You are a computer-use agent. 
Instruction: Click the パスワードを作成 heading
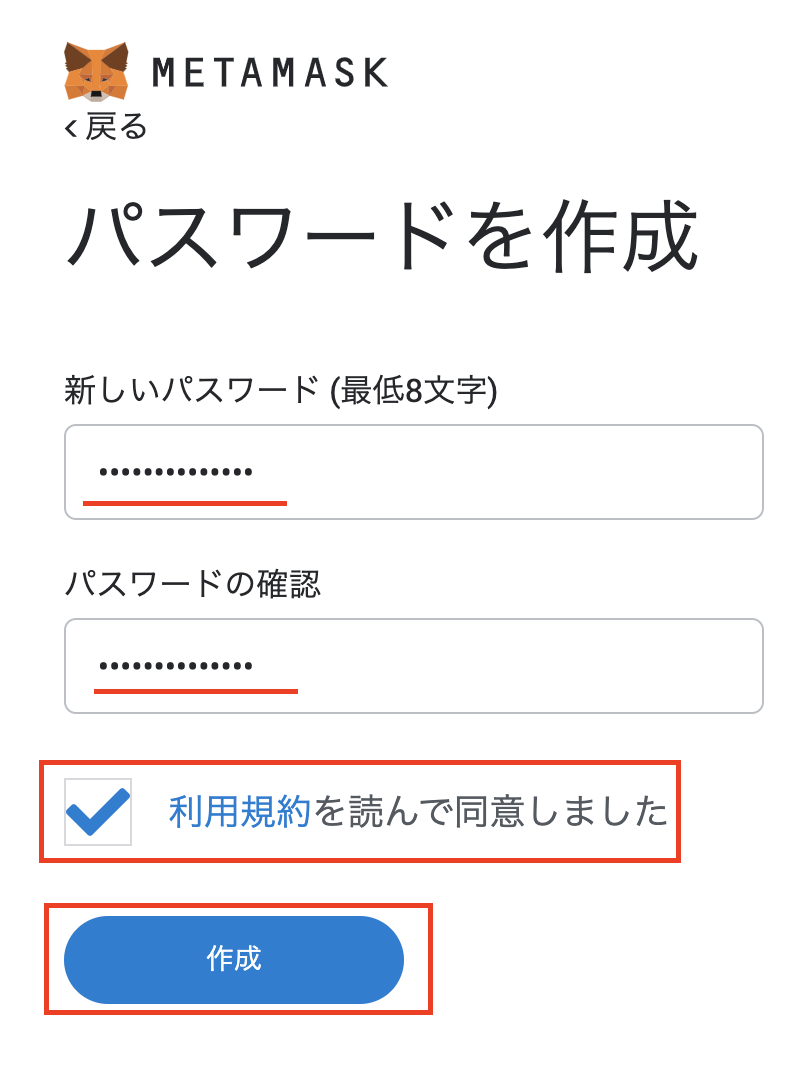(380, 237)
